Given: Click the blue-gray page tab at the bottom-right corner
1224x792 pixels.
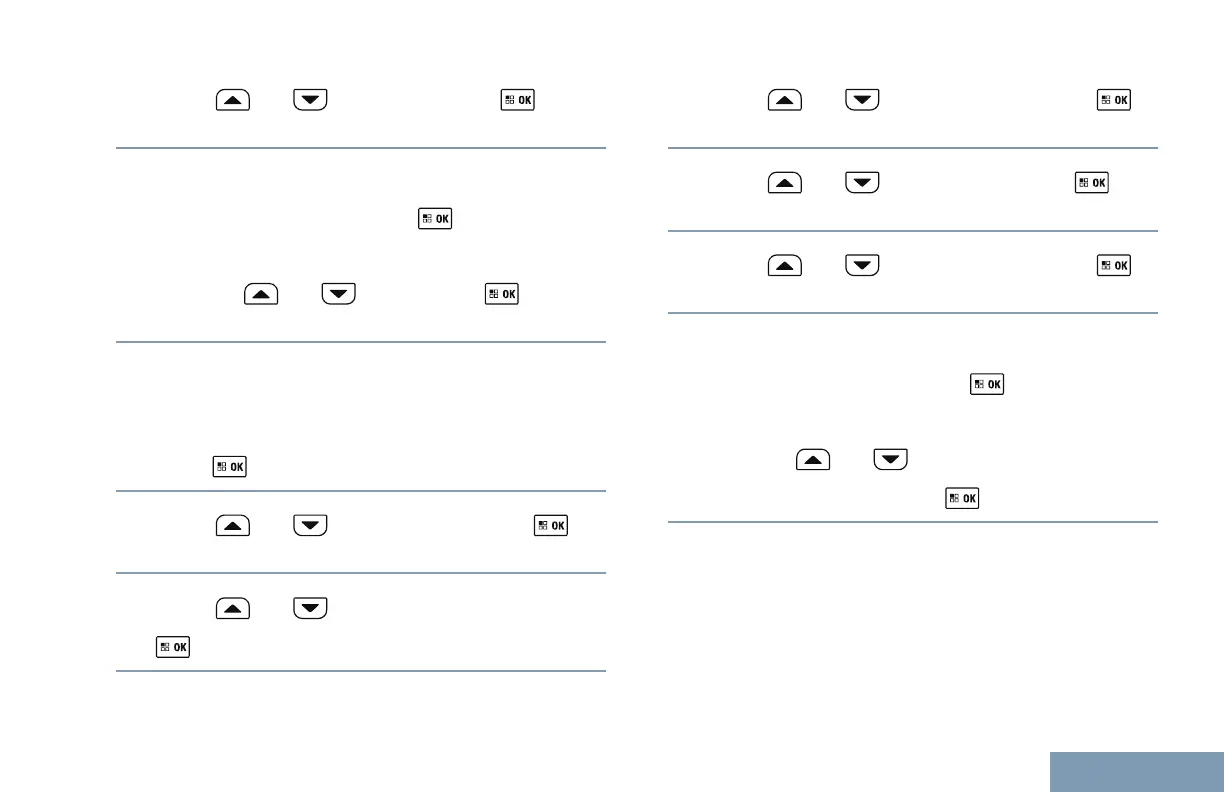Looking at the screenshot, I should [1137, 772].
